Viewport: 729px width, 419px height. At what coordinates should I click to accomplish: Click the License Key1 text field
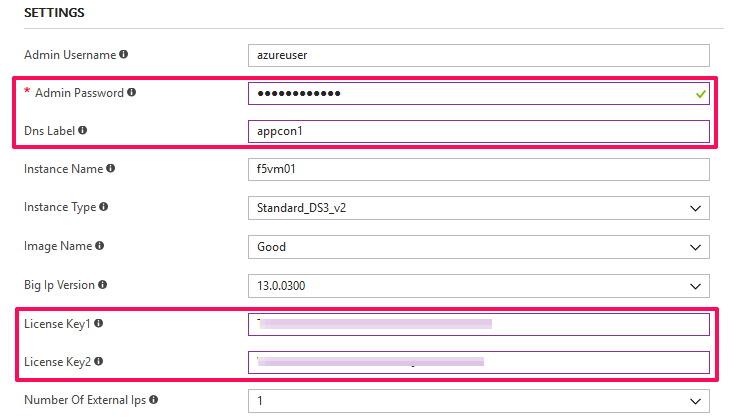(479, 324)
